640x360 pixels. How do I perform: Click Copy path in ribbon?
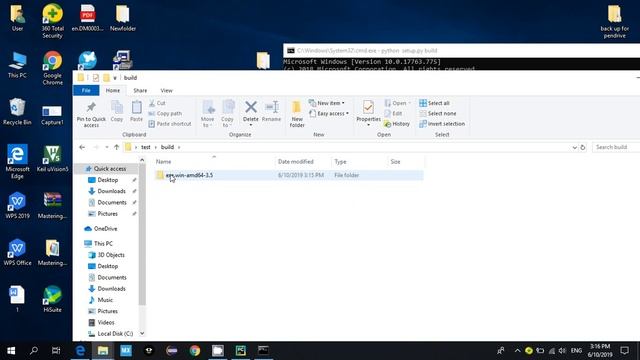click(165, 113)
